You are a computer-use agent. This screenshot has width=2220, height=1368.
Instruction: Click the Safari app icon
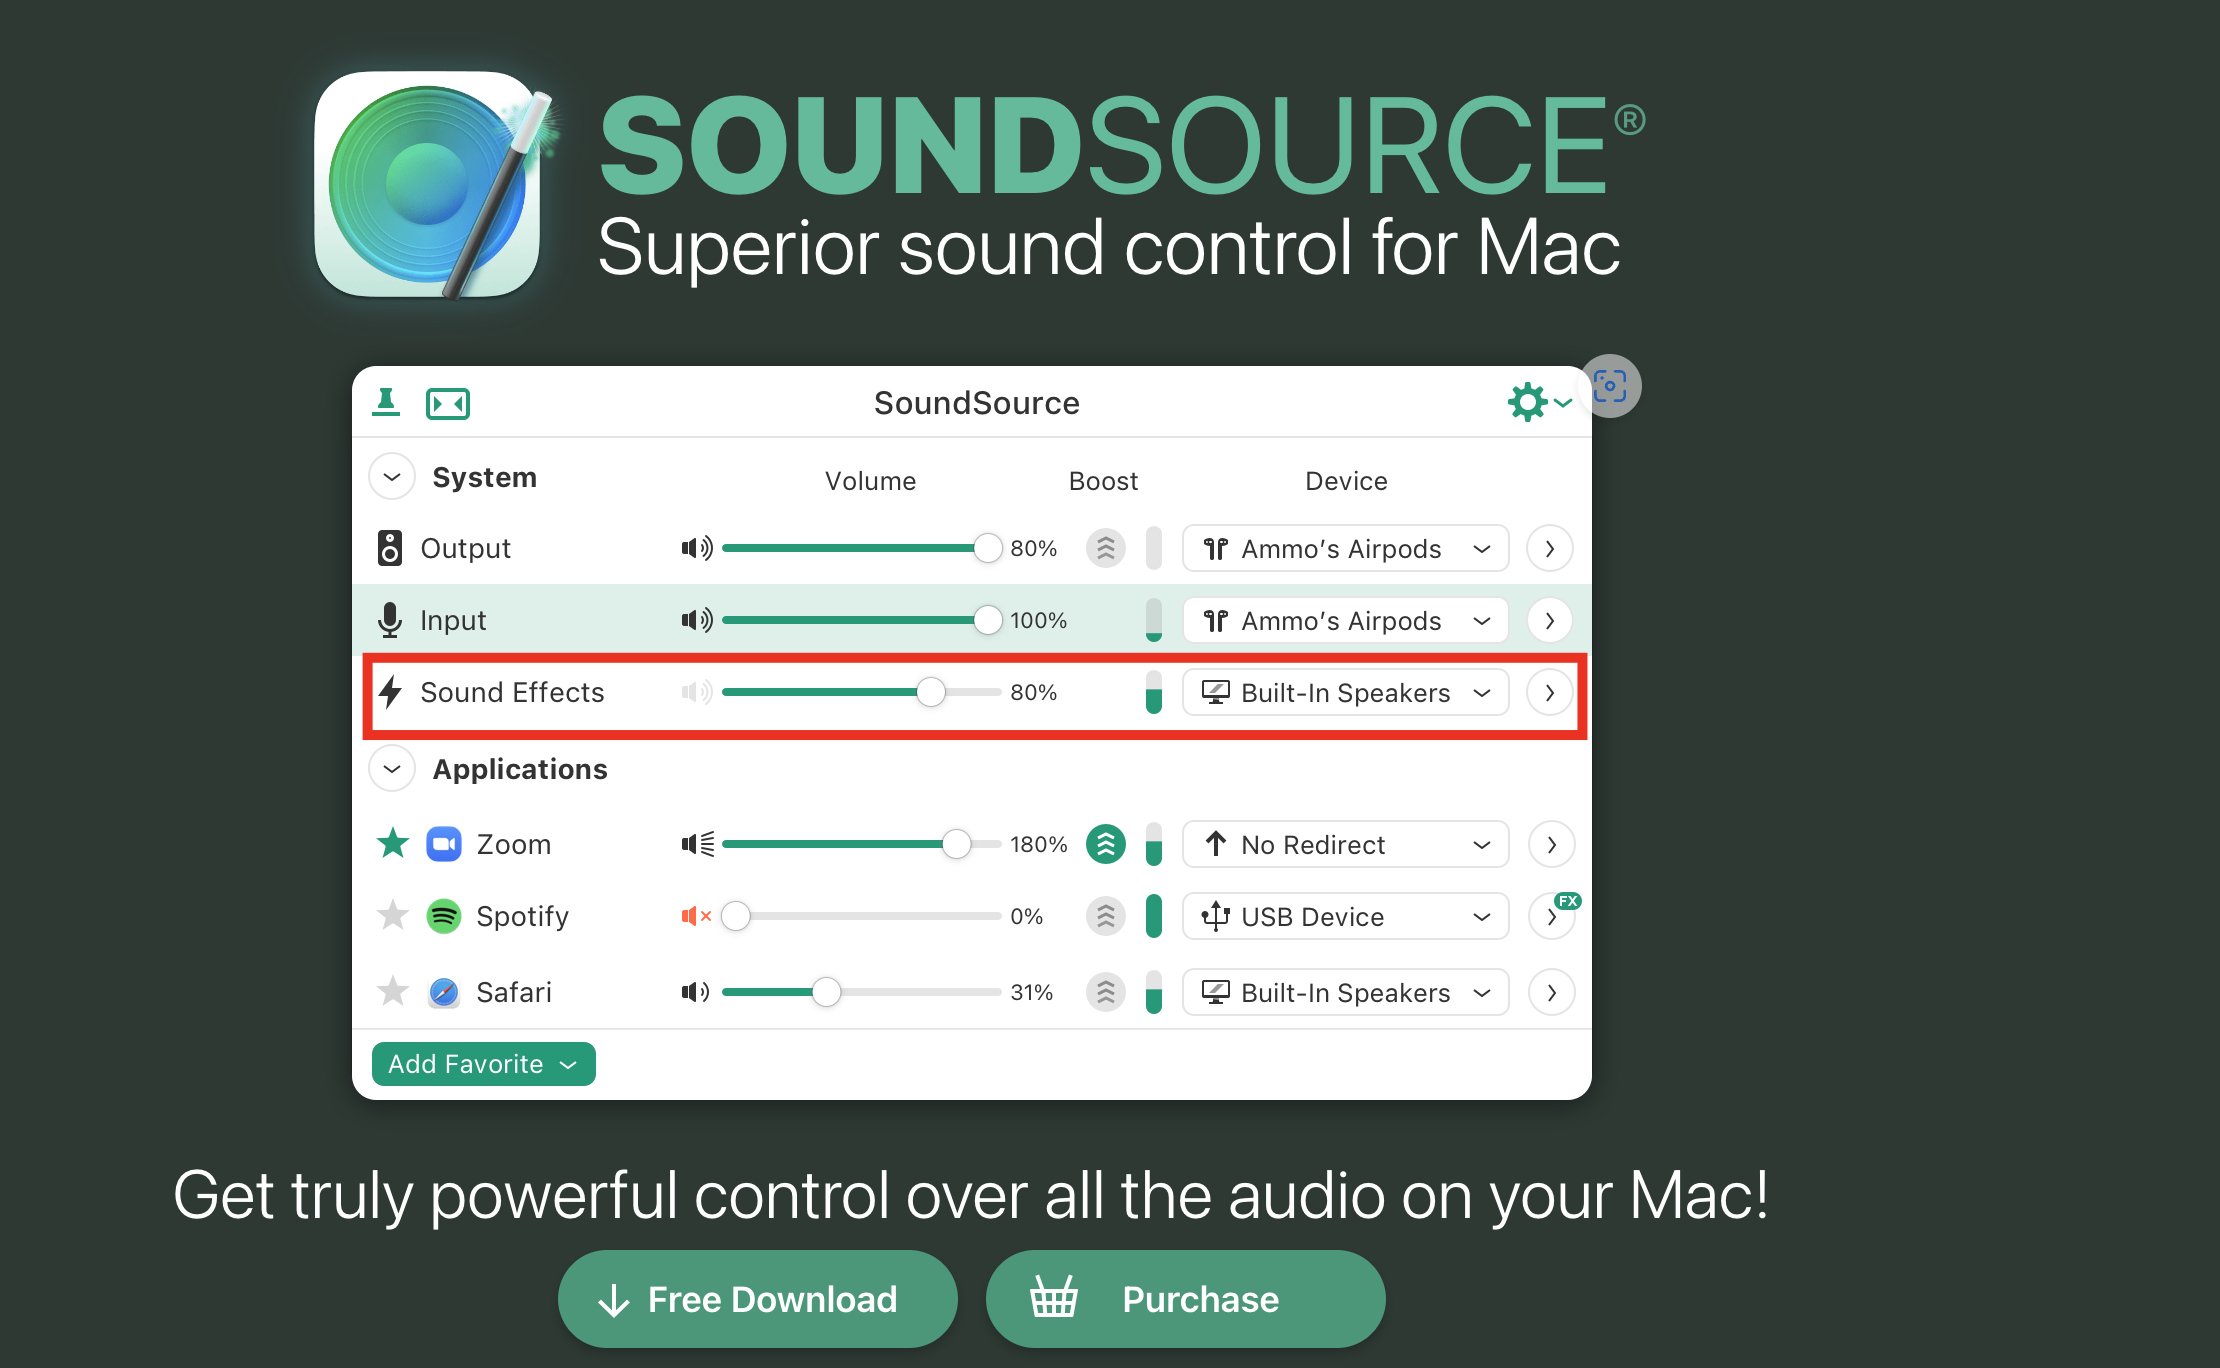[x=444, y=992]
